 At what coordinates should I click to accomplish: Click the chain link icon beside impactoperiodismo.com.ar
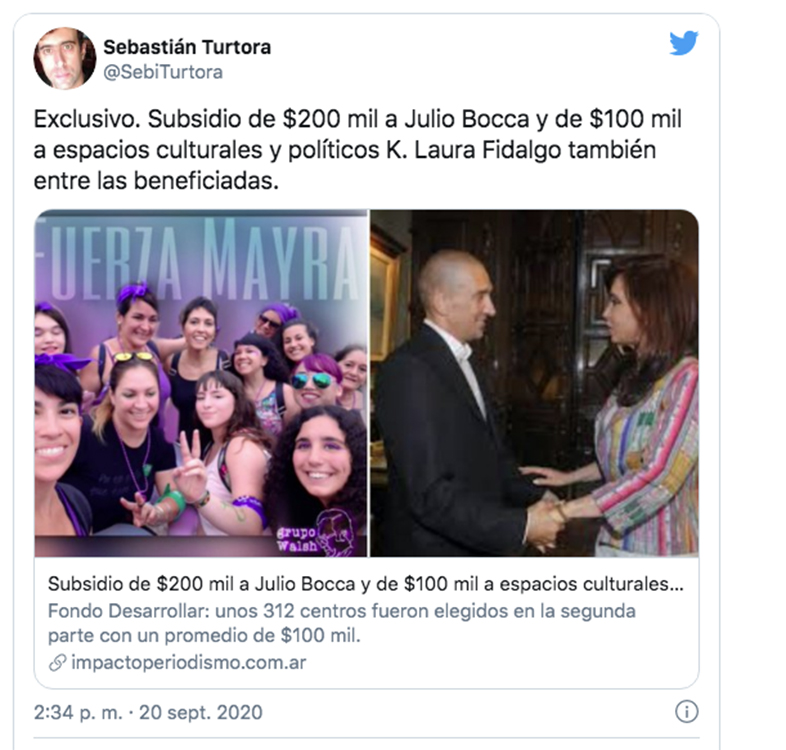[x=57, y=662]
